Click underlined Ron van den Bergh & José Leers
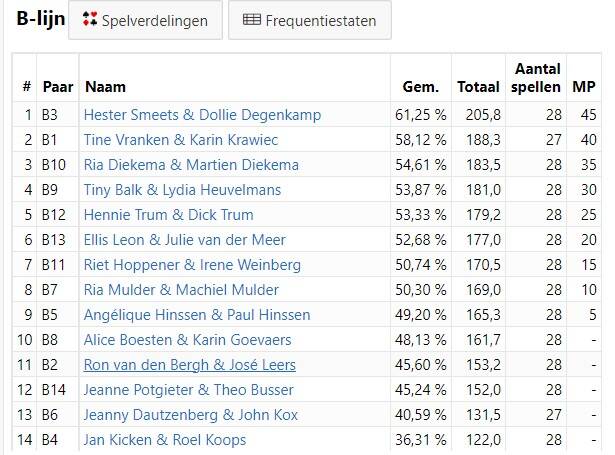The width and height of the screenshot is (615, 455). click(189, 365)
